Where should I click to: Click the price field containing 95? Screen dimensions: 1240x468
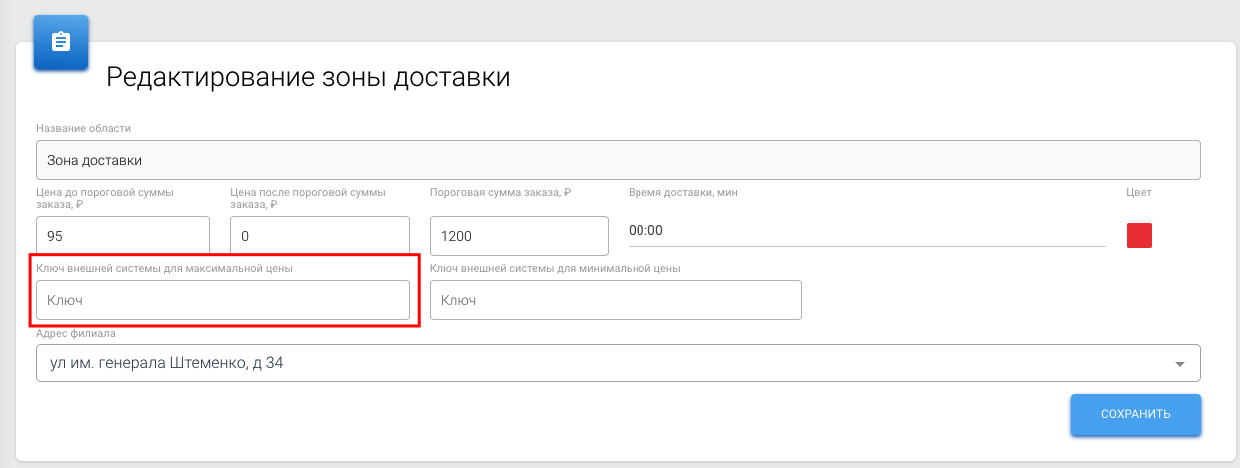122,236
